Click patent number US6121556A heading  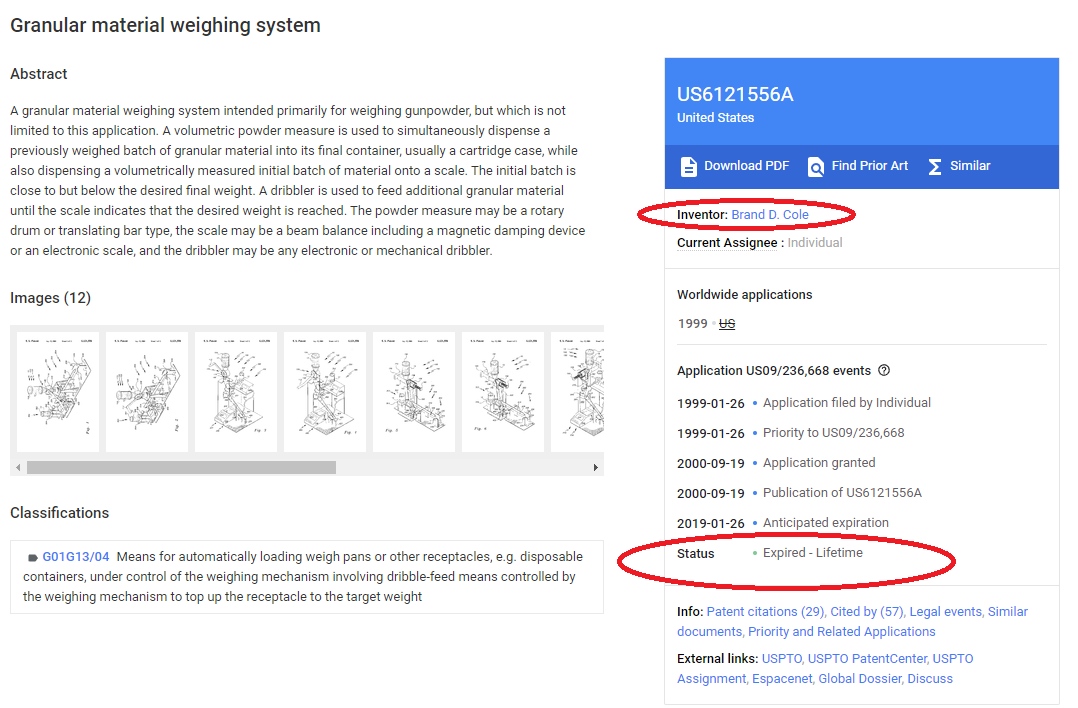(x=735, y=94)
